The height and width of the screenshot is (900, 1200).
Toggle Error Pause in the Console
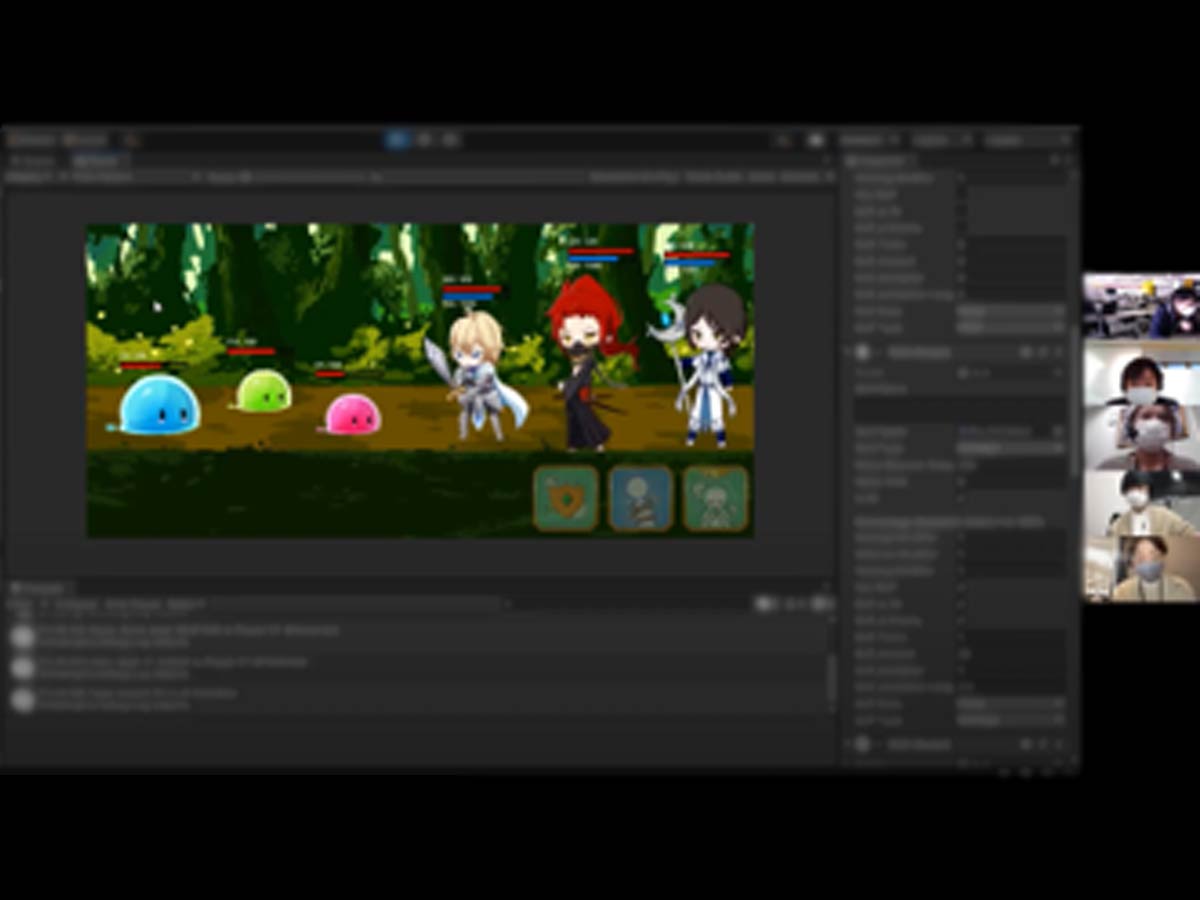[x=132, y=604]
